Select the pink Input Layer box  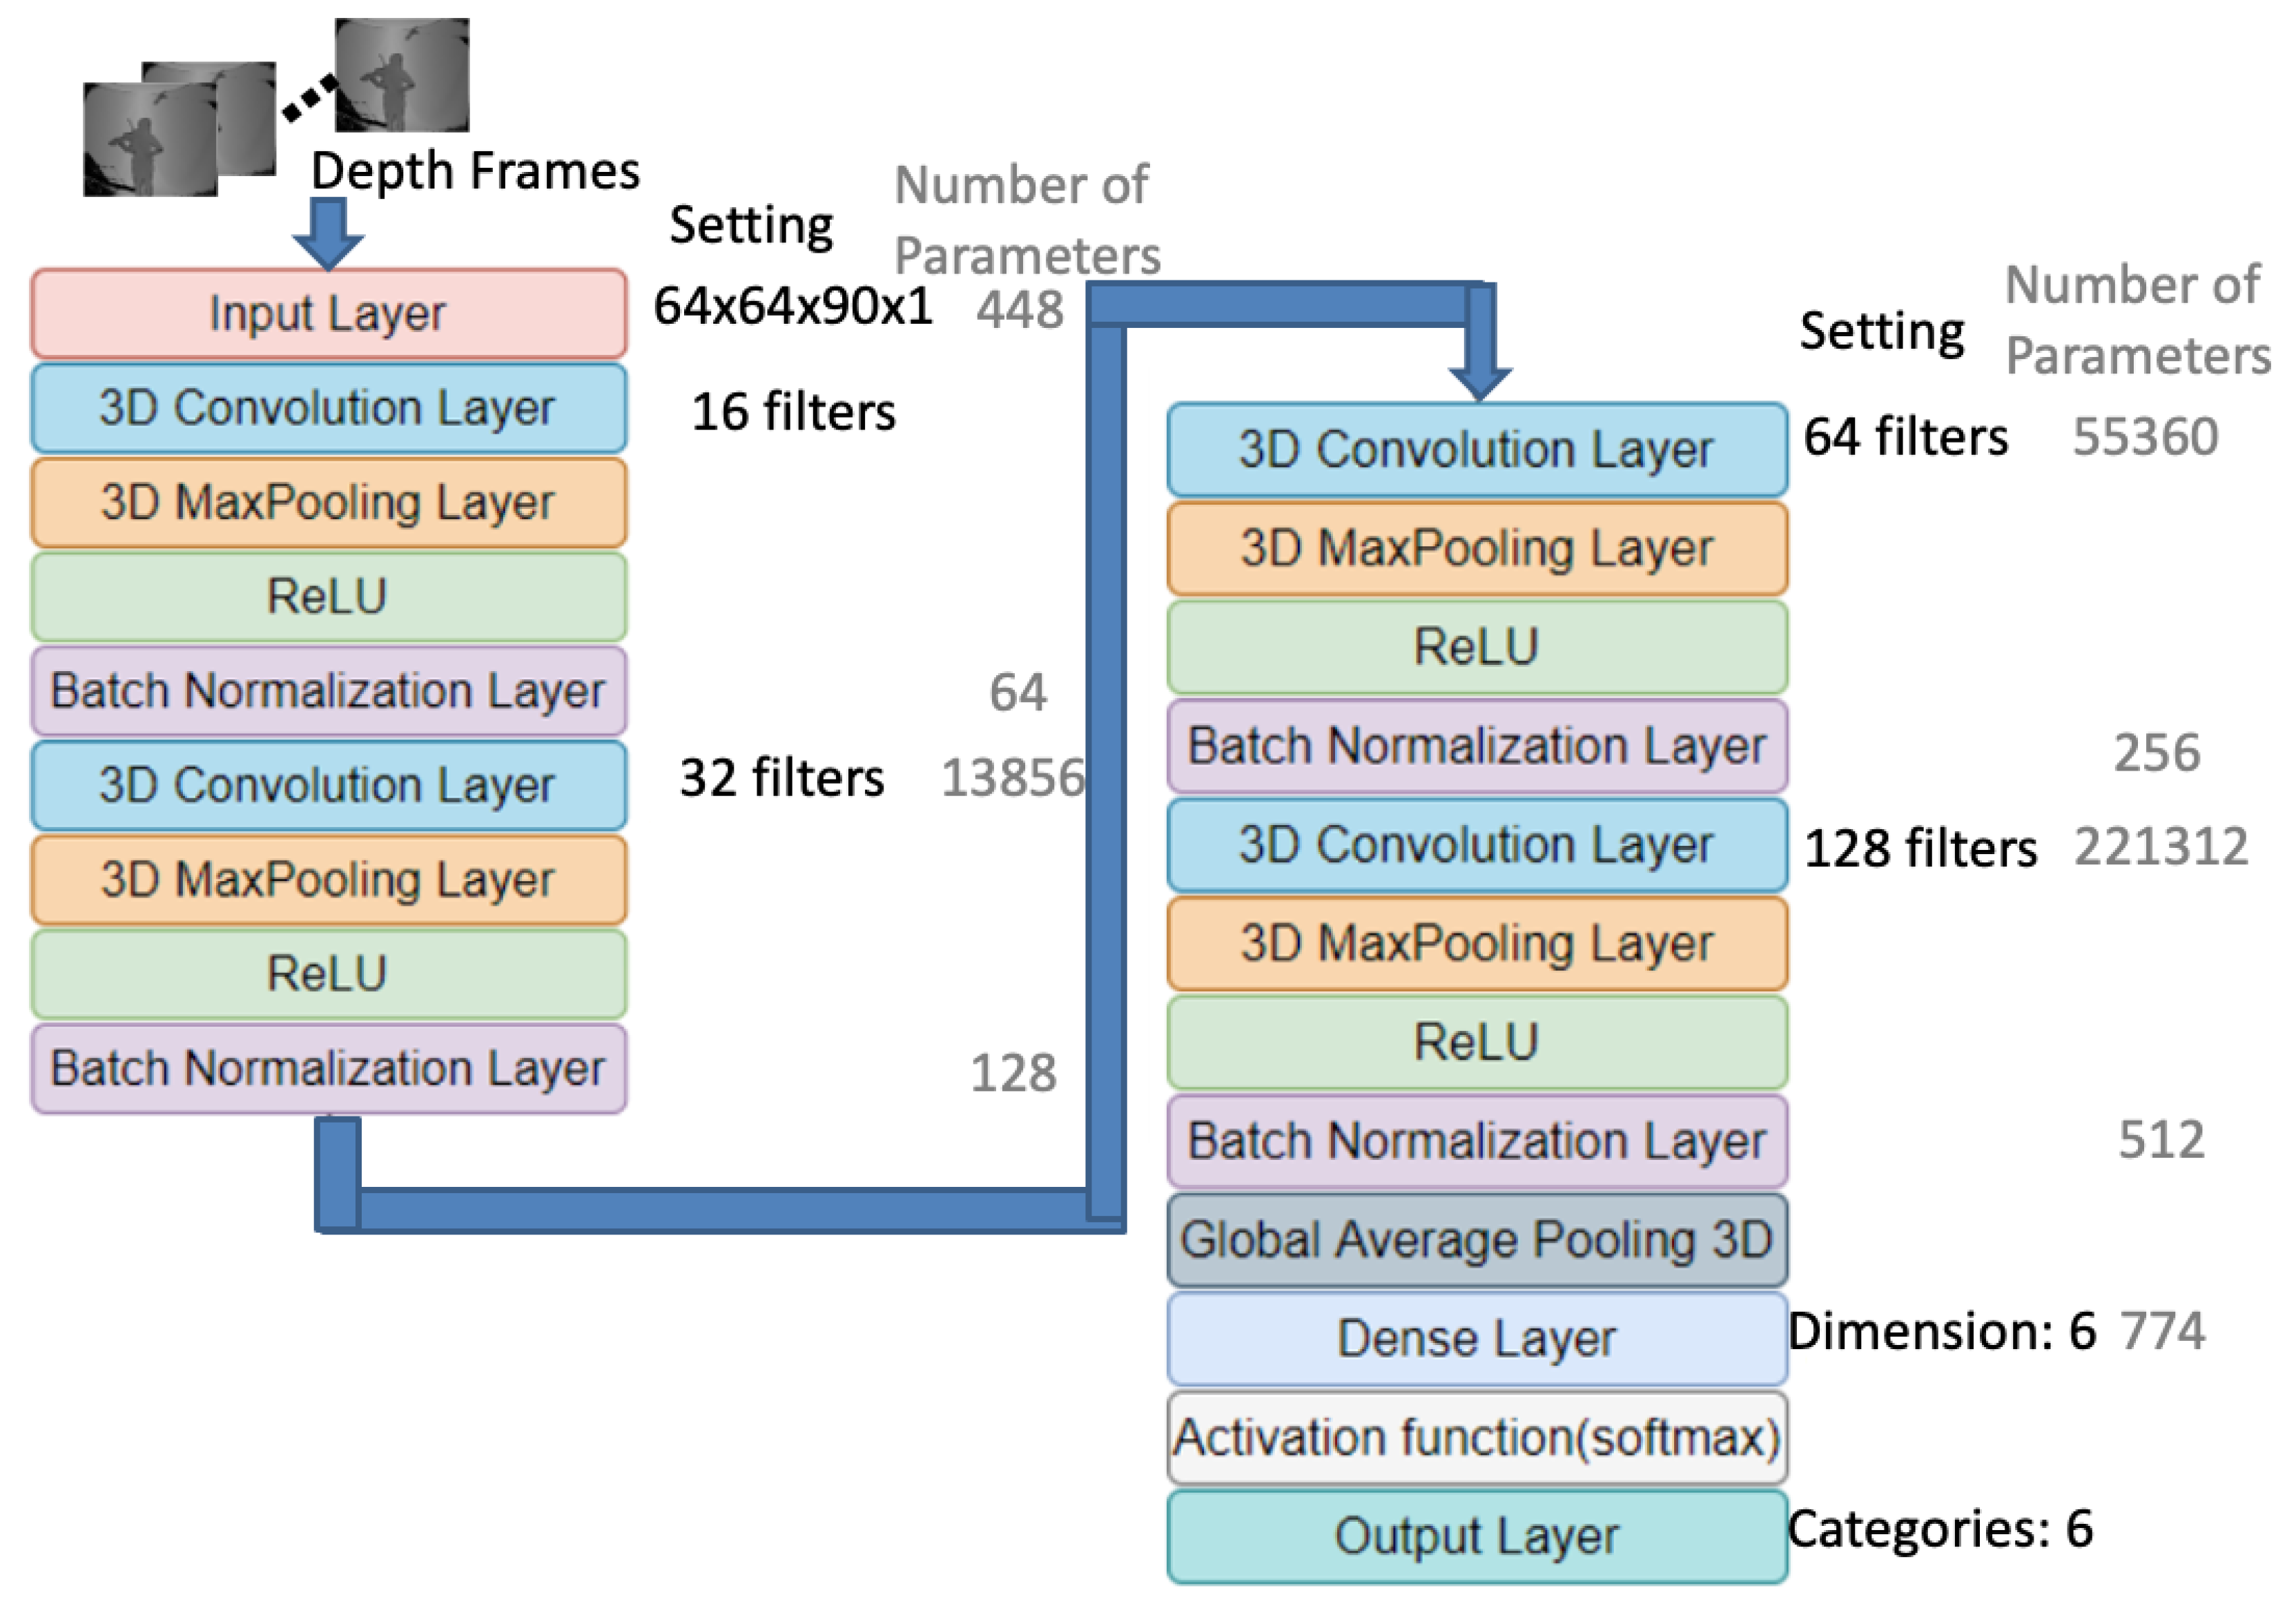pos(328,314)
